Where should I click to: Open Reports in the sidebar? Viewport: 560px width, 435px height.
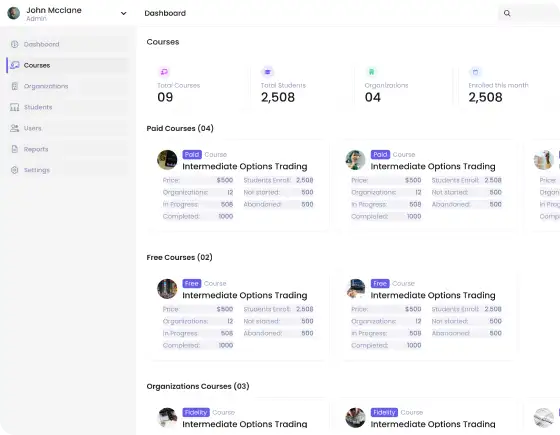tap(68, 149)
